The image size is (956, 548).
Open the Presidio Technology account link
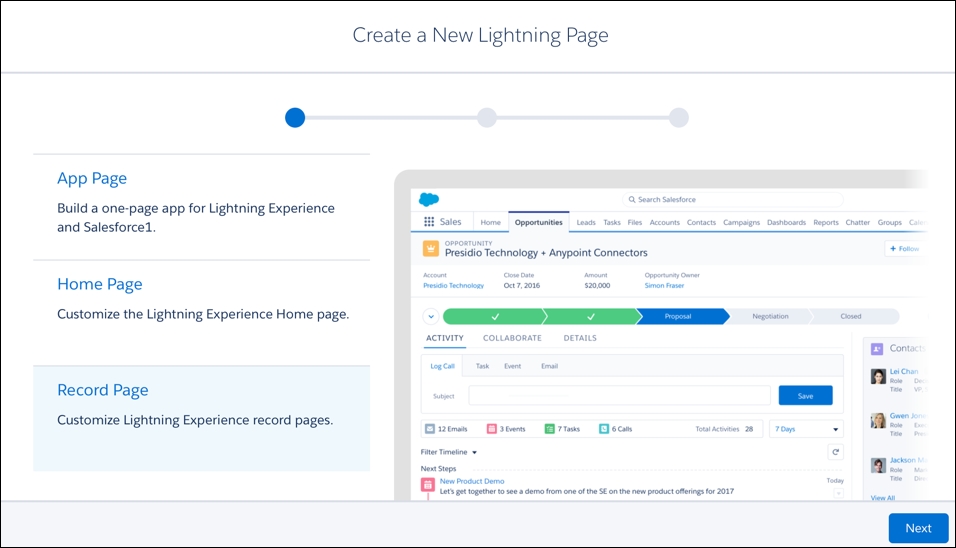coord(453,285)
